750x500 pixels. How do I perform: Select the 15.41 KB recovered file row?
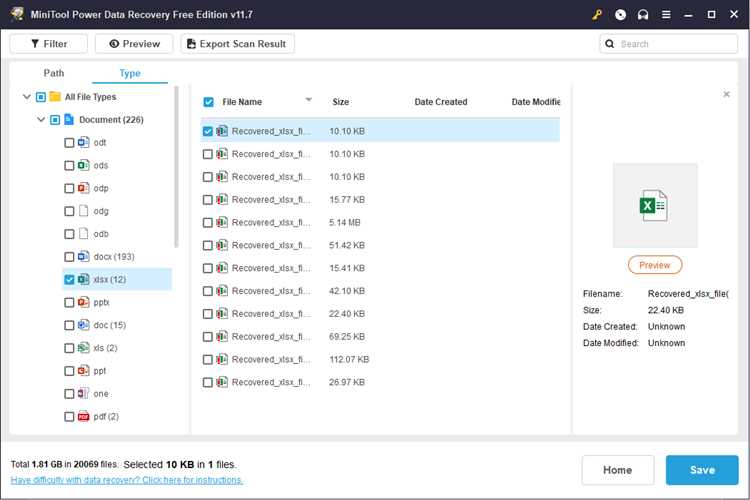(x=380, y=268)
